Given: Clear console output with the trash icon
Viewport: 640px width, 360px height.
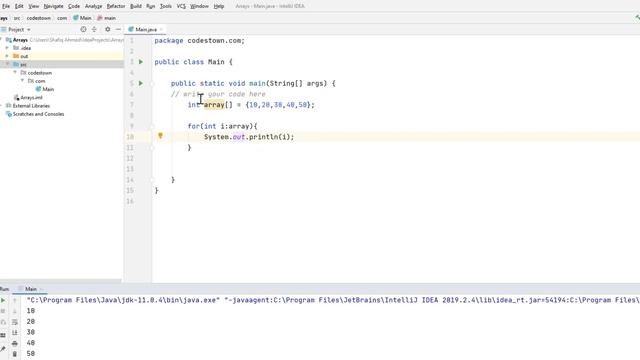Looking at the screenshot, I should [x=15, y=354].
